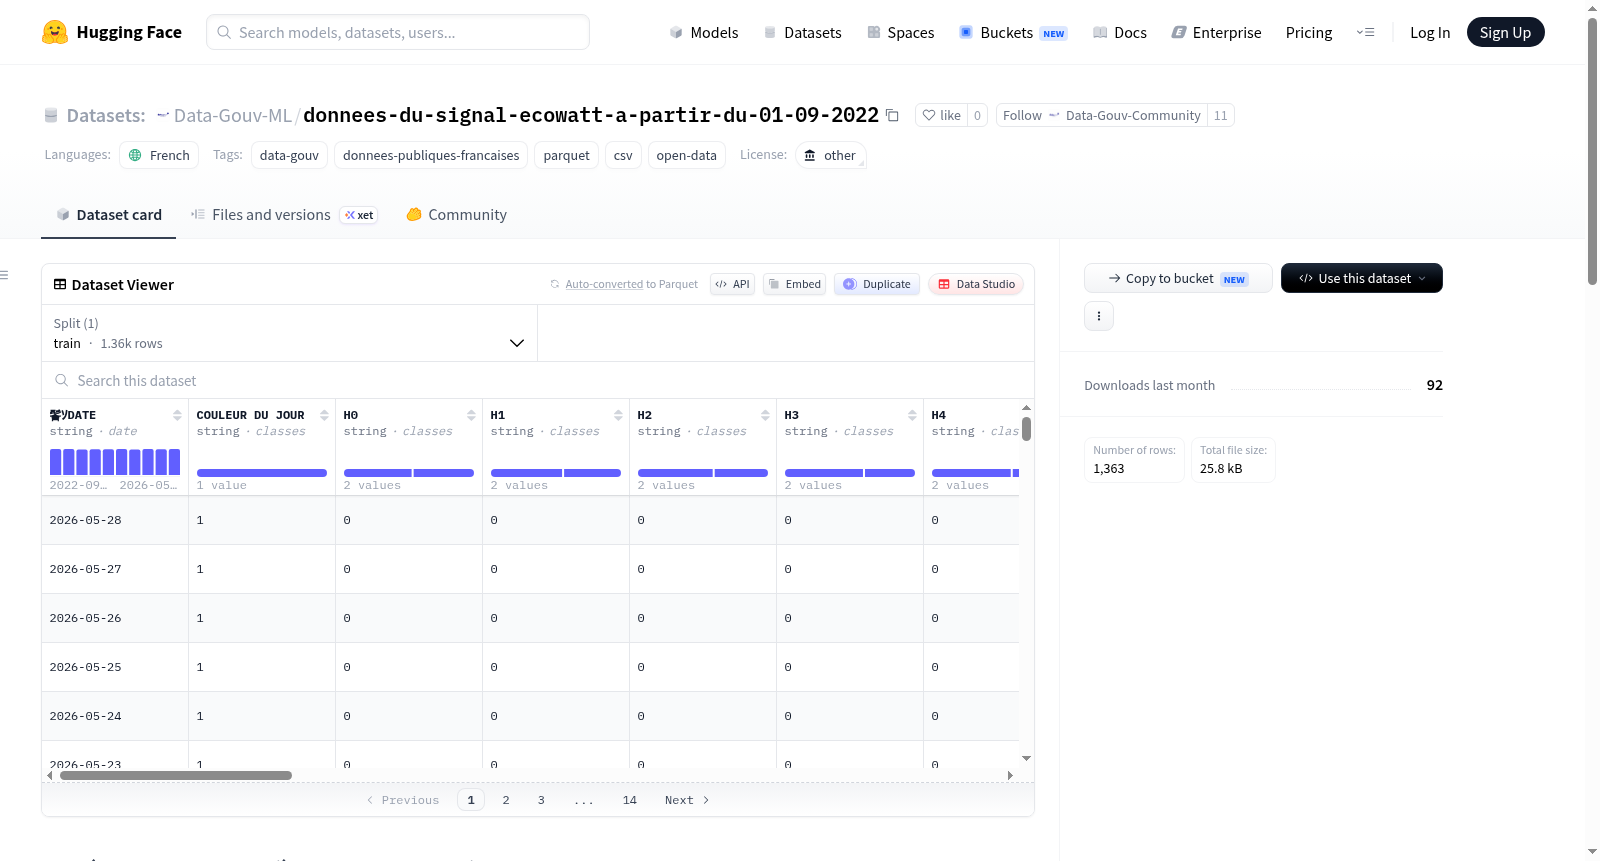Click the DATE histogram bars
This screenshot has width=1600, height=861.
[115, 461]
